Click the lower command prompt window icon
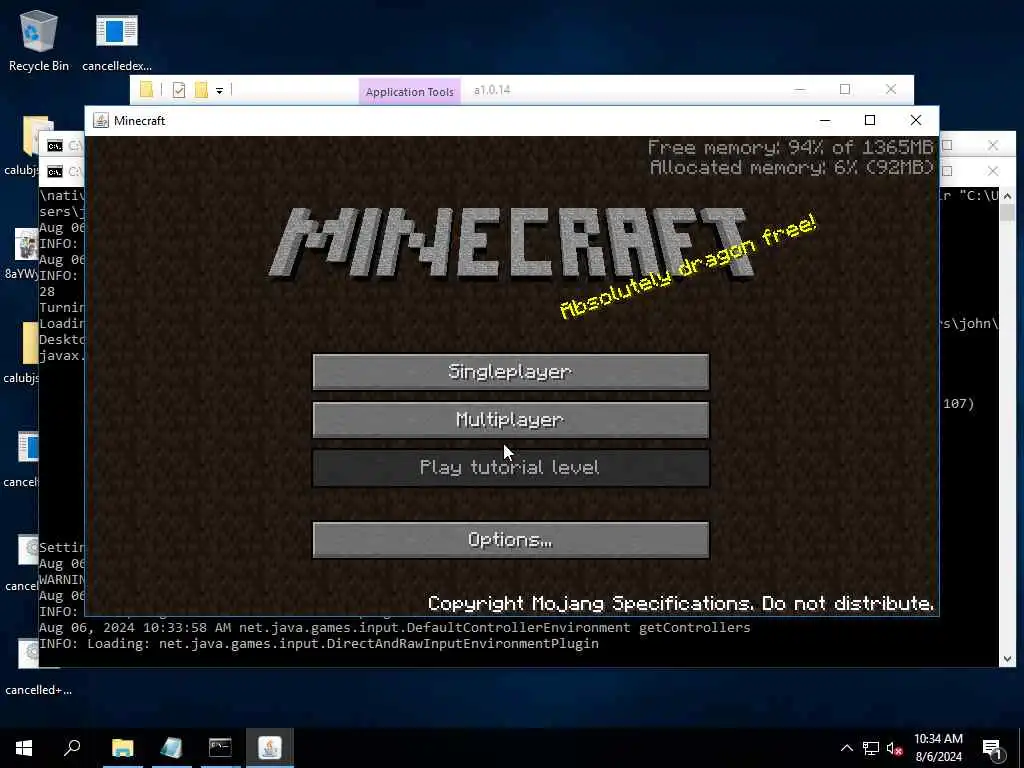The image size is (1024, 768). (55, 171)
